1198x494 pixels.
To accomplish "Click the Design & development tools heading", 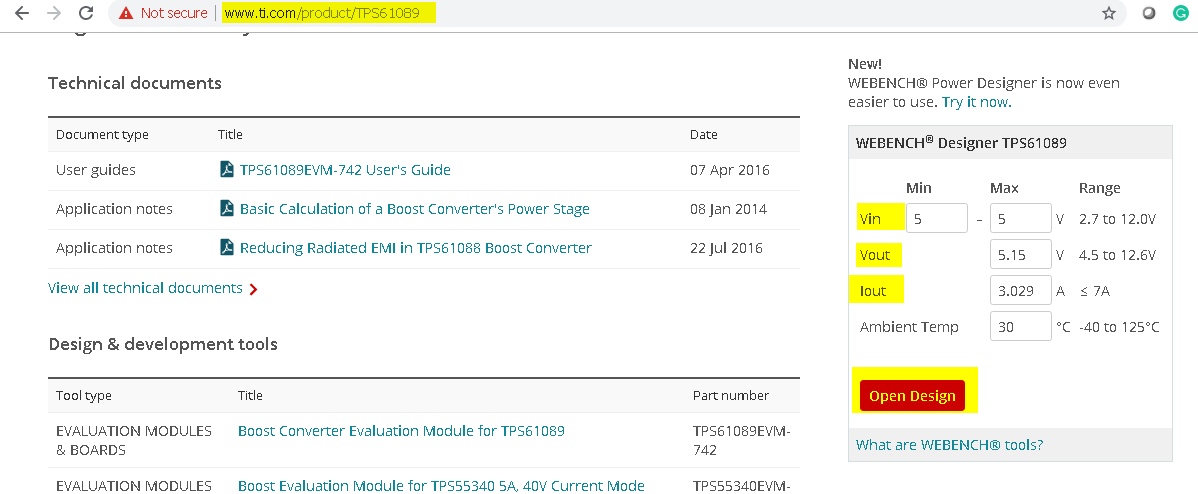I will 163,344.
